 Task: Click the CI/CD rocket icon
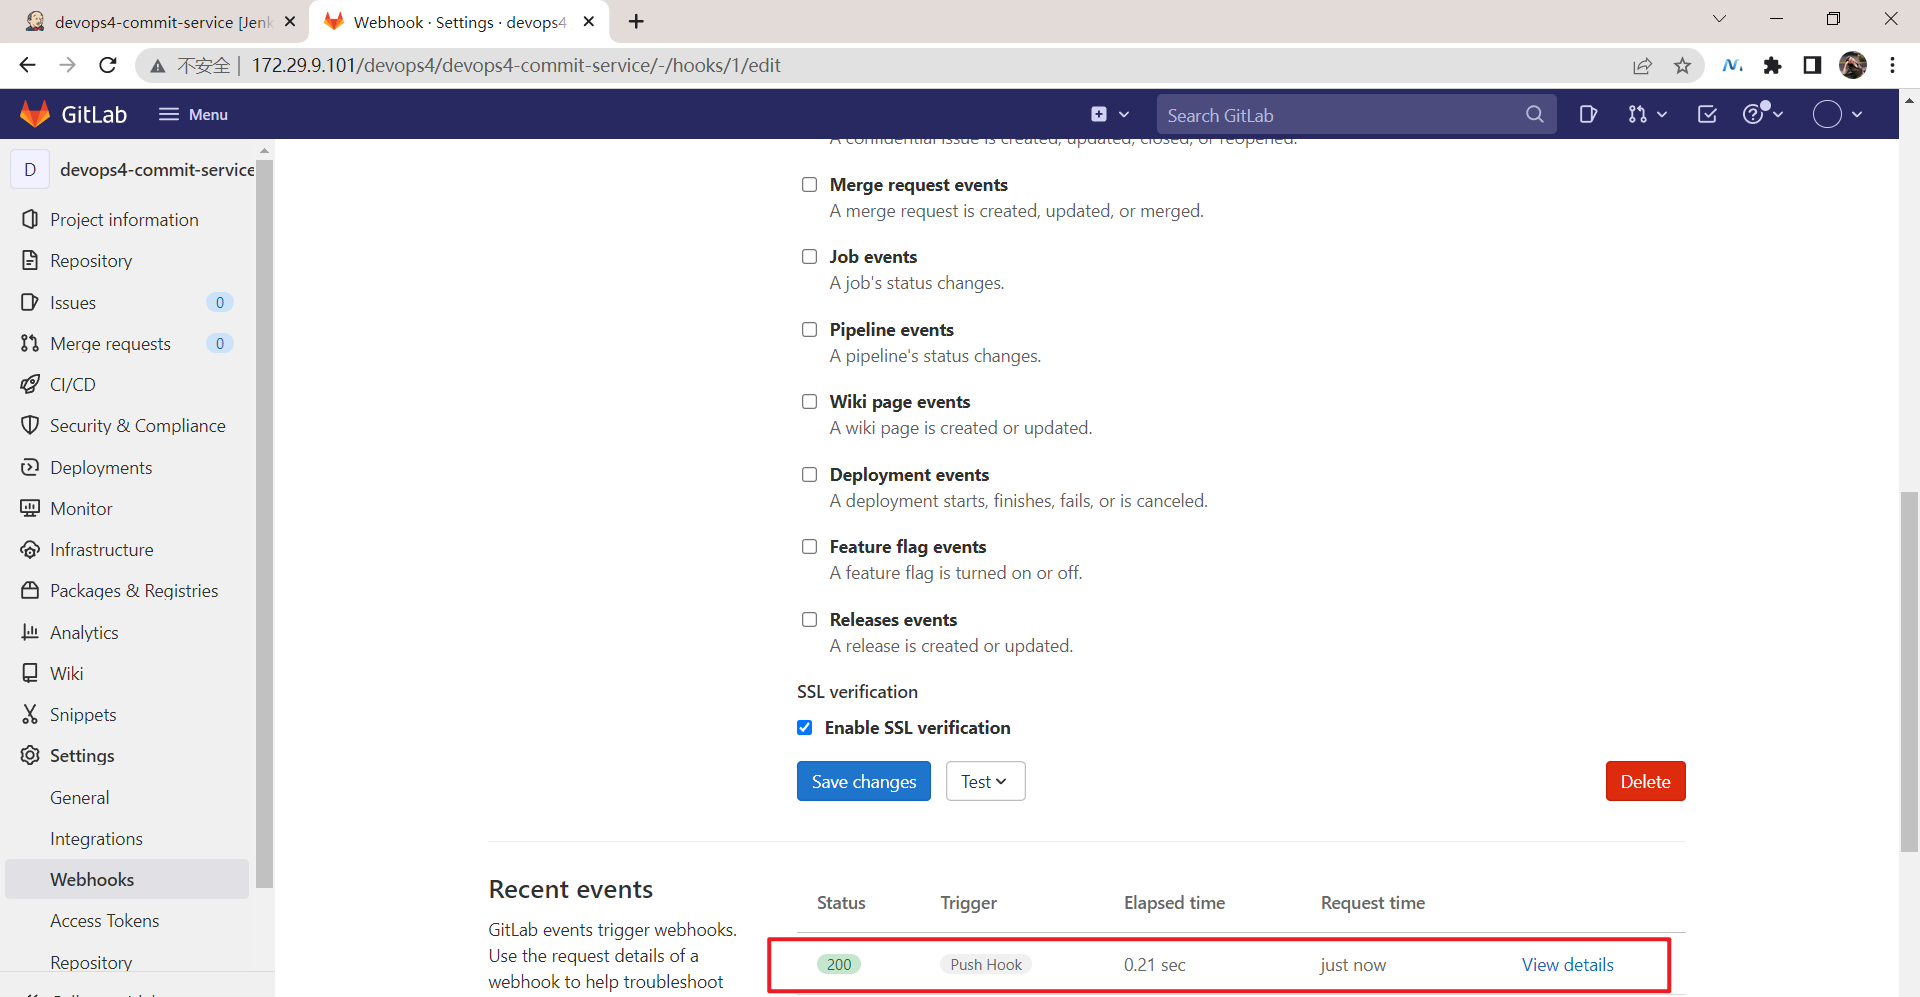(x=30, y=384)
